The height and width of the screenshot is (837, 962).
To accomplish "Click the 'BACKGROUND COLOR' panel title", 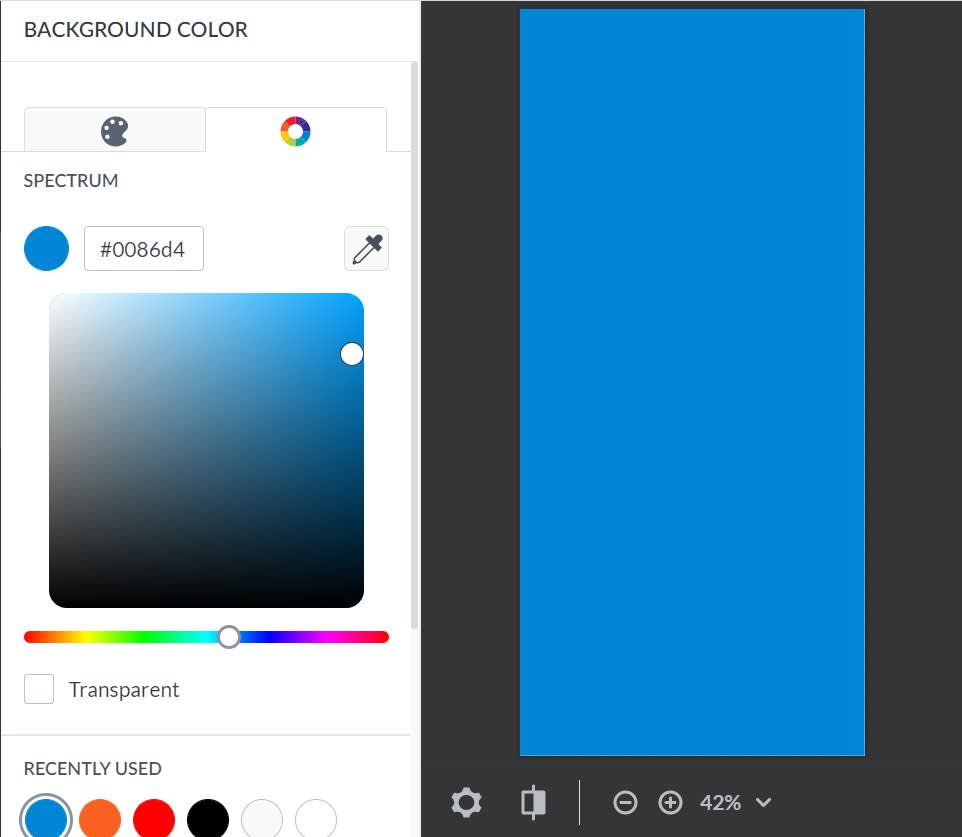I will tap(136, 29).
